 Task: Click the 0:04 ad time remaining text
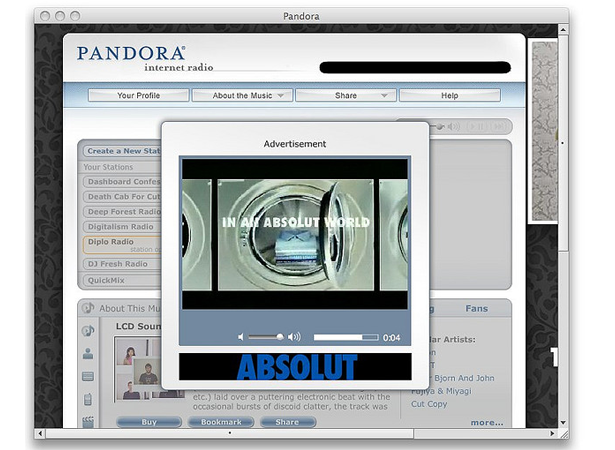pyautogui.click(x=391, y=337)
